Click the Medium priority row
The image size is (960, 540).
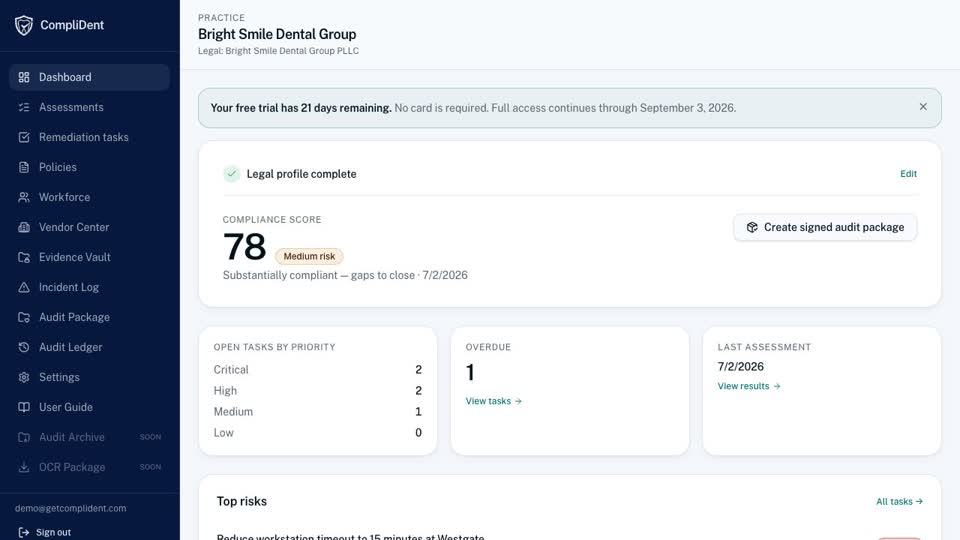click(x=318, y=411)
